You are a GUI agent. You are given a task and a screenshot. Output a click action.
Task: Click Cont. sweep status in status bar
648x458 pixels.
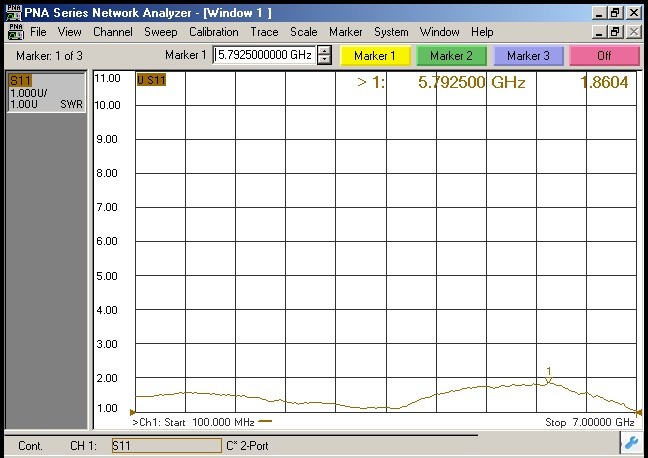pyautogui.click(x=30, y=446)
